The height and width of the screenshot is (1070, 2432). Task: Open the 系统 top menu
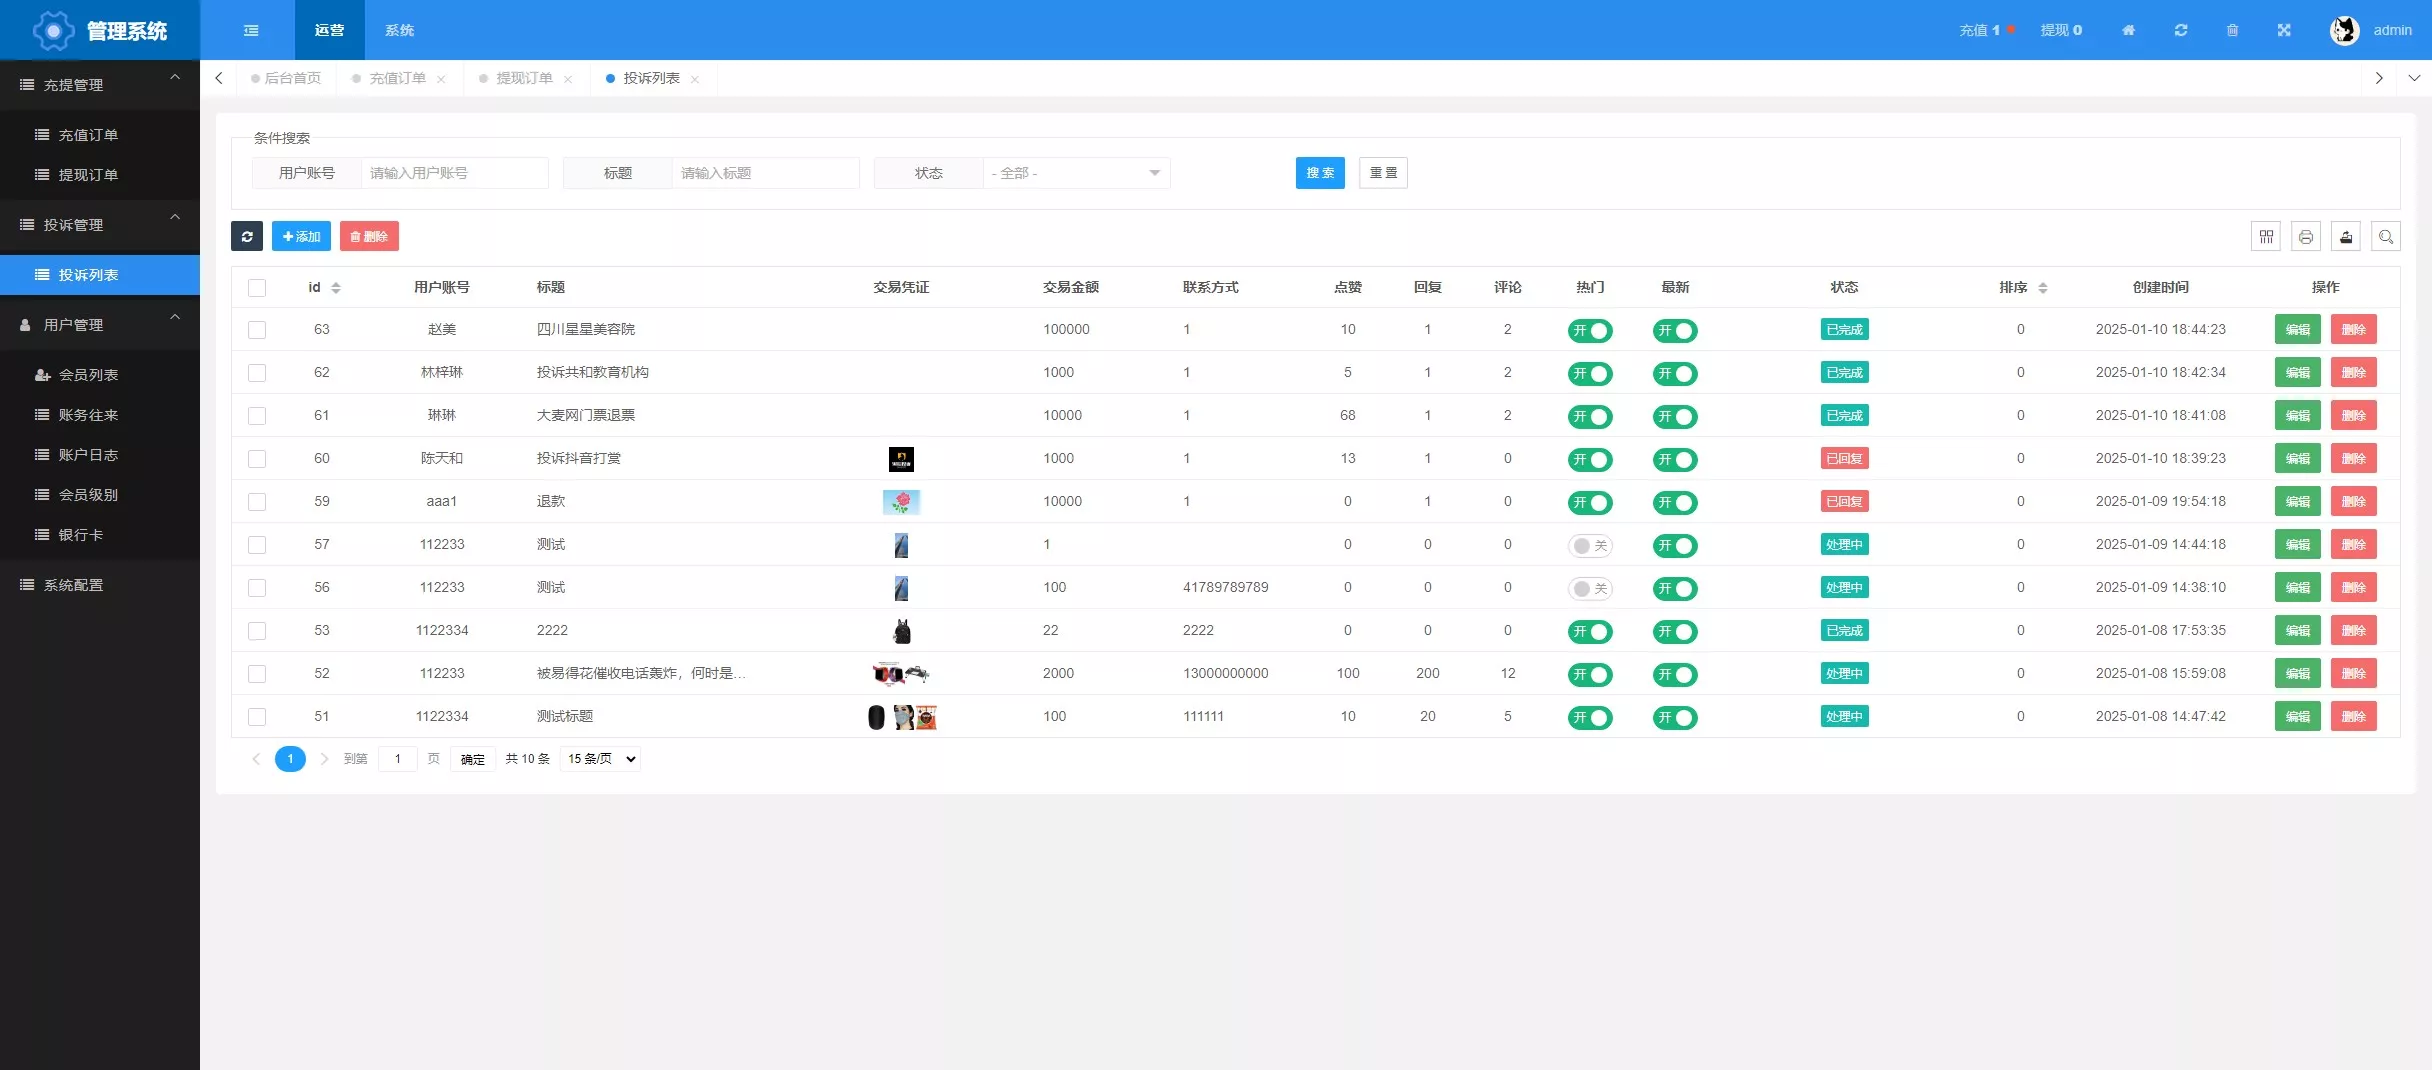click(399, 30)
